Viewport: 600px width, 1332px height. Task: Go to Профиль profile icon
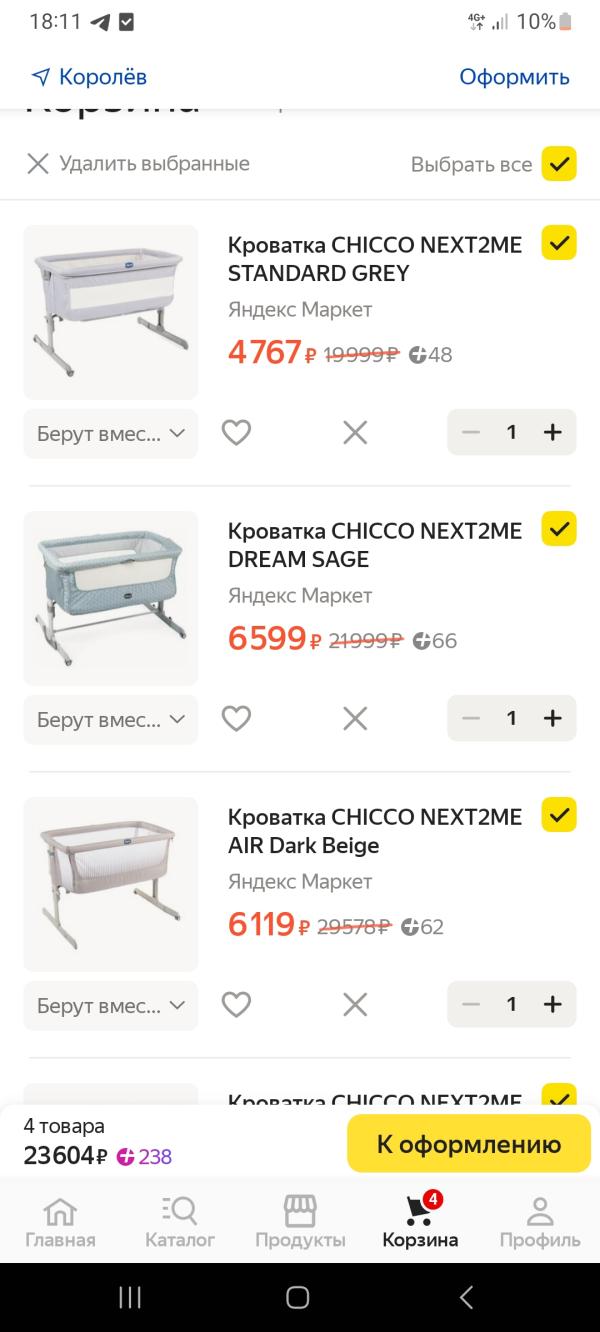pos(540,1221)
